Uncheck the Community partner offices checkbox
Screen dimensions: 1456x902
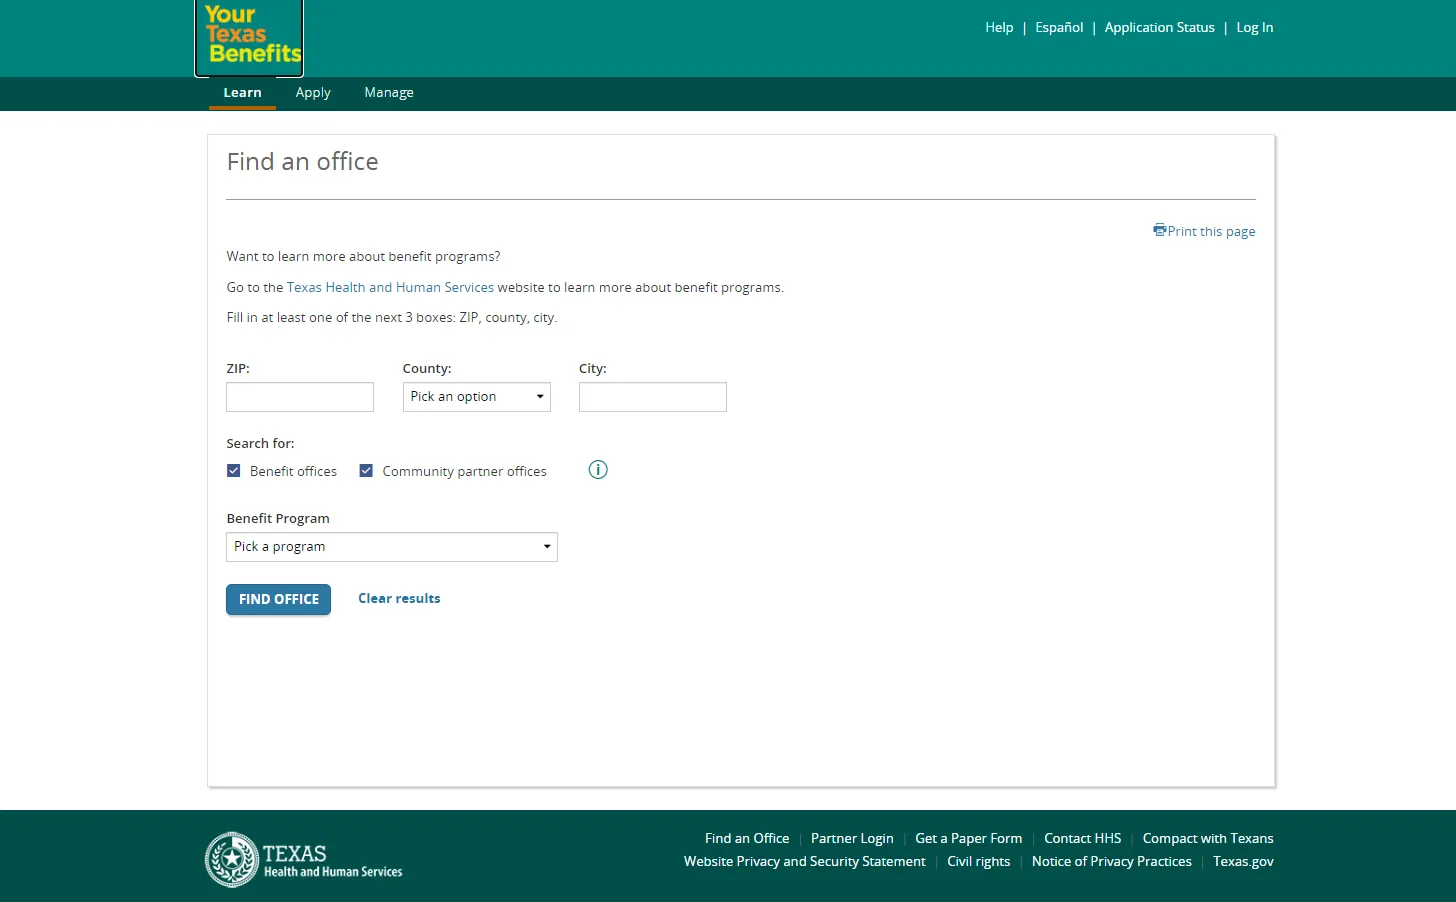tap(366, 471)
